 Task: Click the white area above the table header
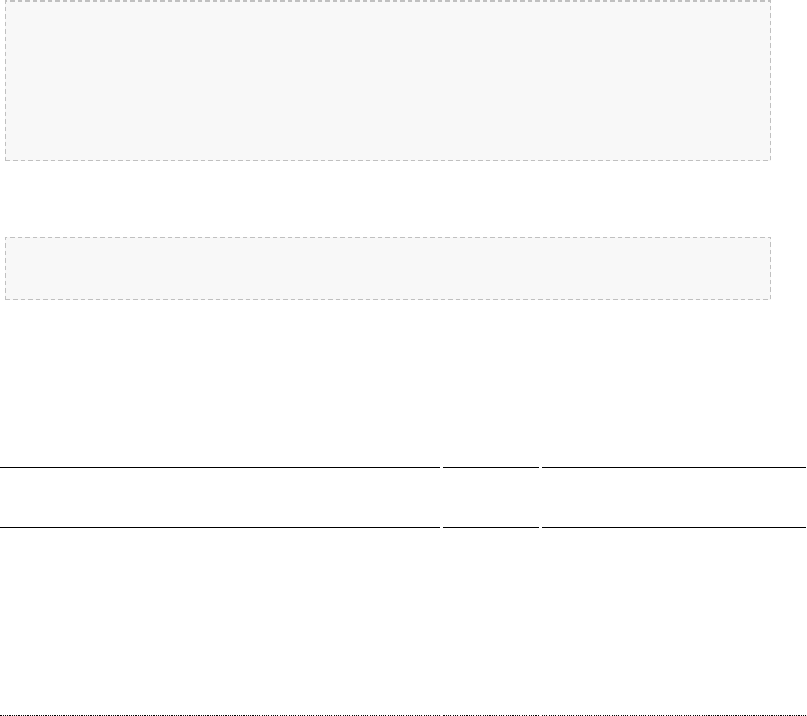[x=403, y=383]
